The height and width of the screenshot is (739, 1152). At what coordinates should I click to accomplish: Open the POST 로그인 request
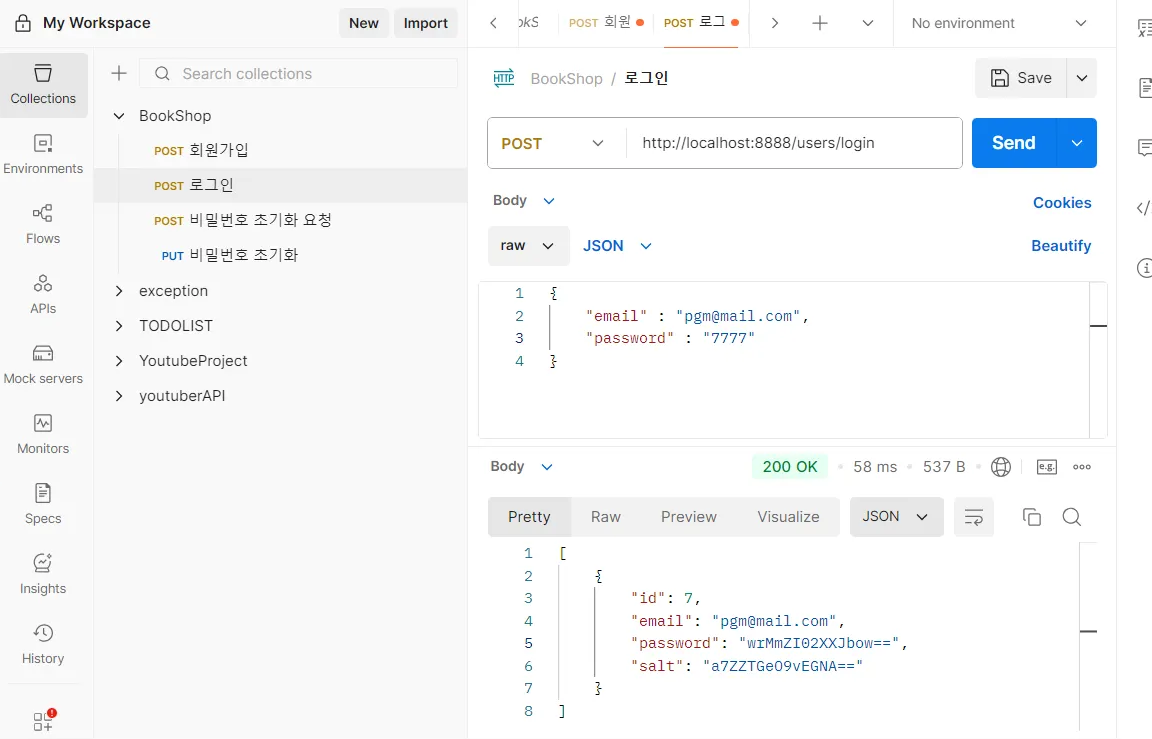tap(281, 185)
